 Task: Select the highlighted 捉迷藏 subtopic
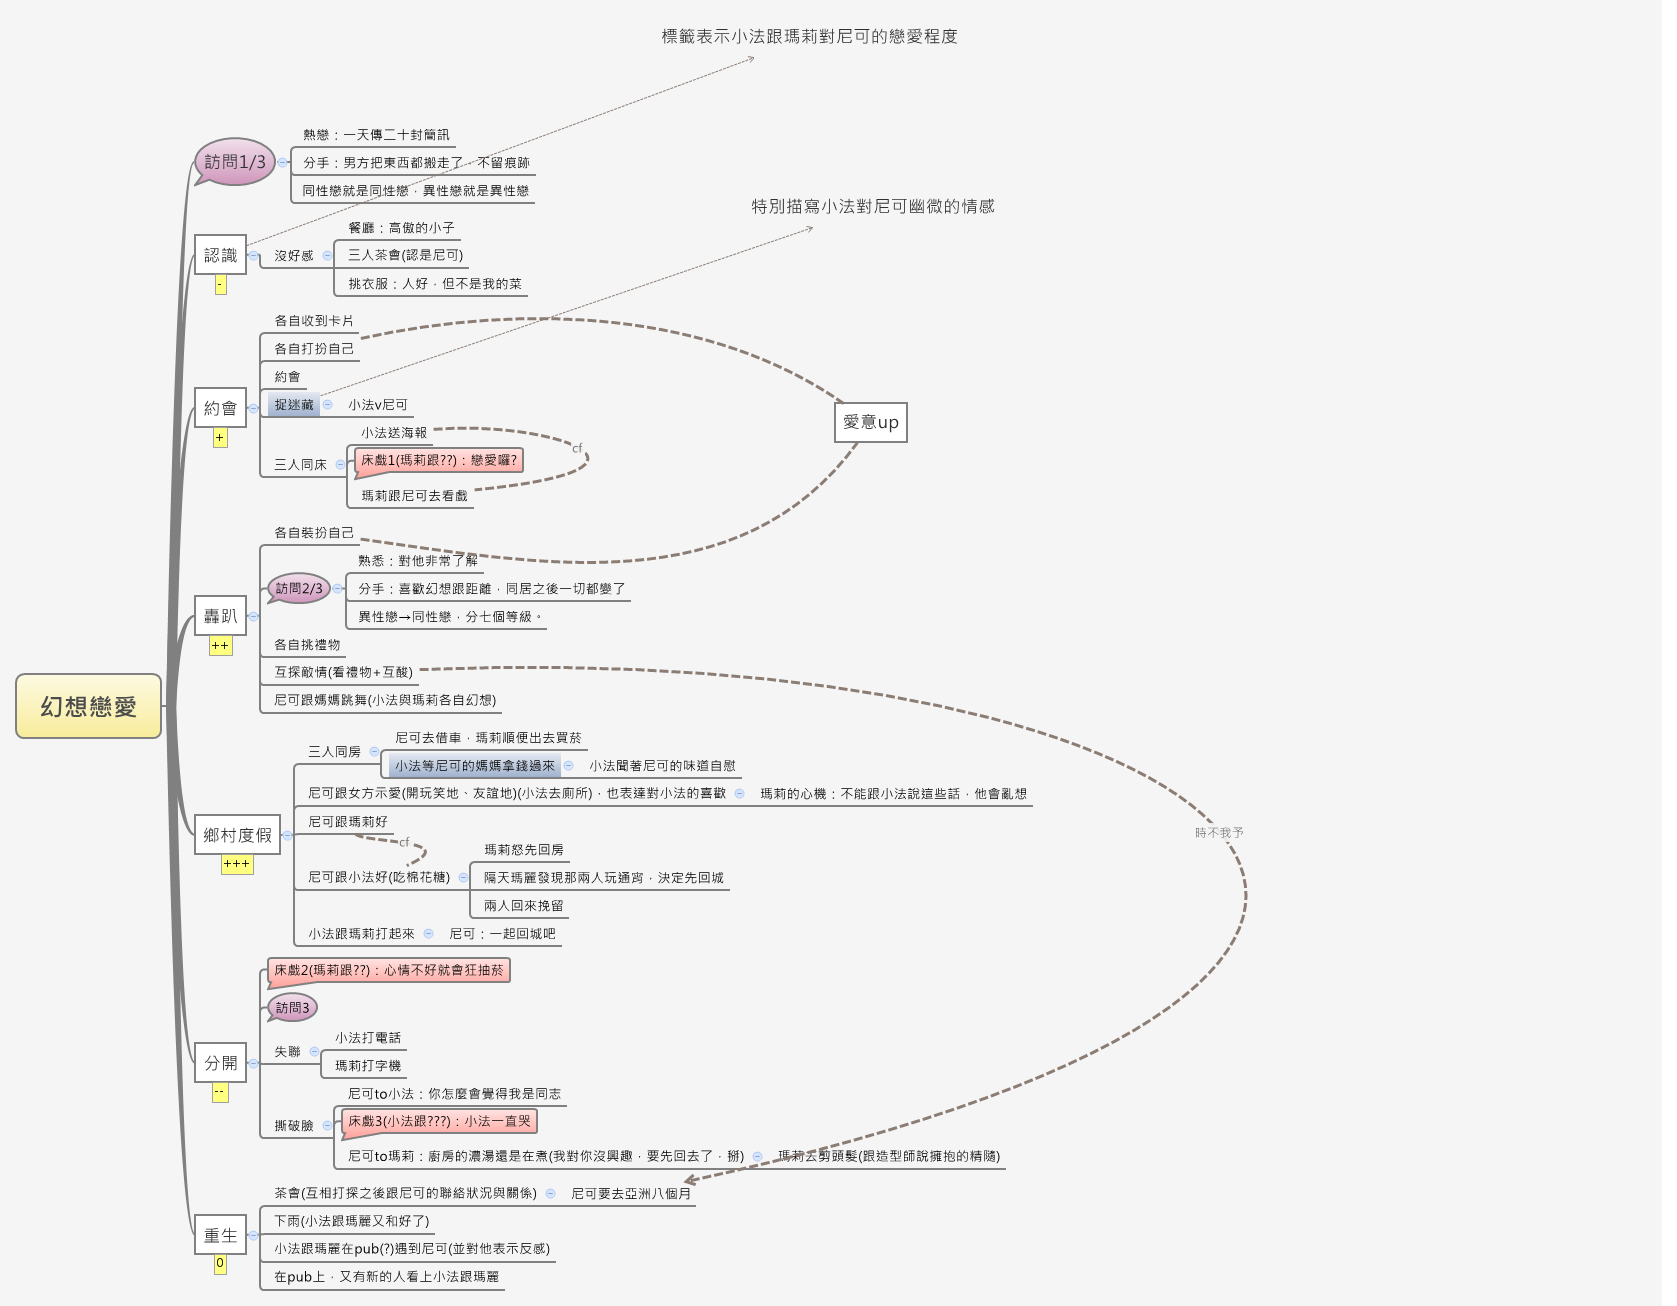pos(293,405)
